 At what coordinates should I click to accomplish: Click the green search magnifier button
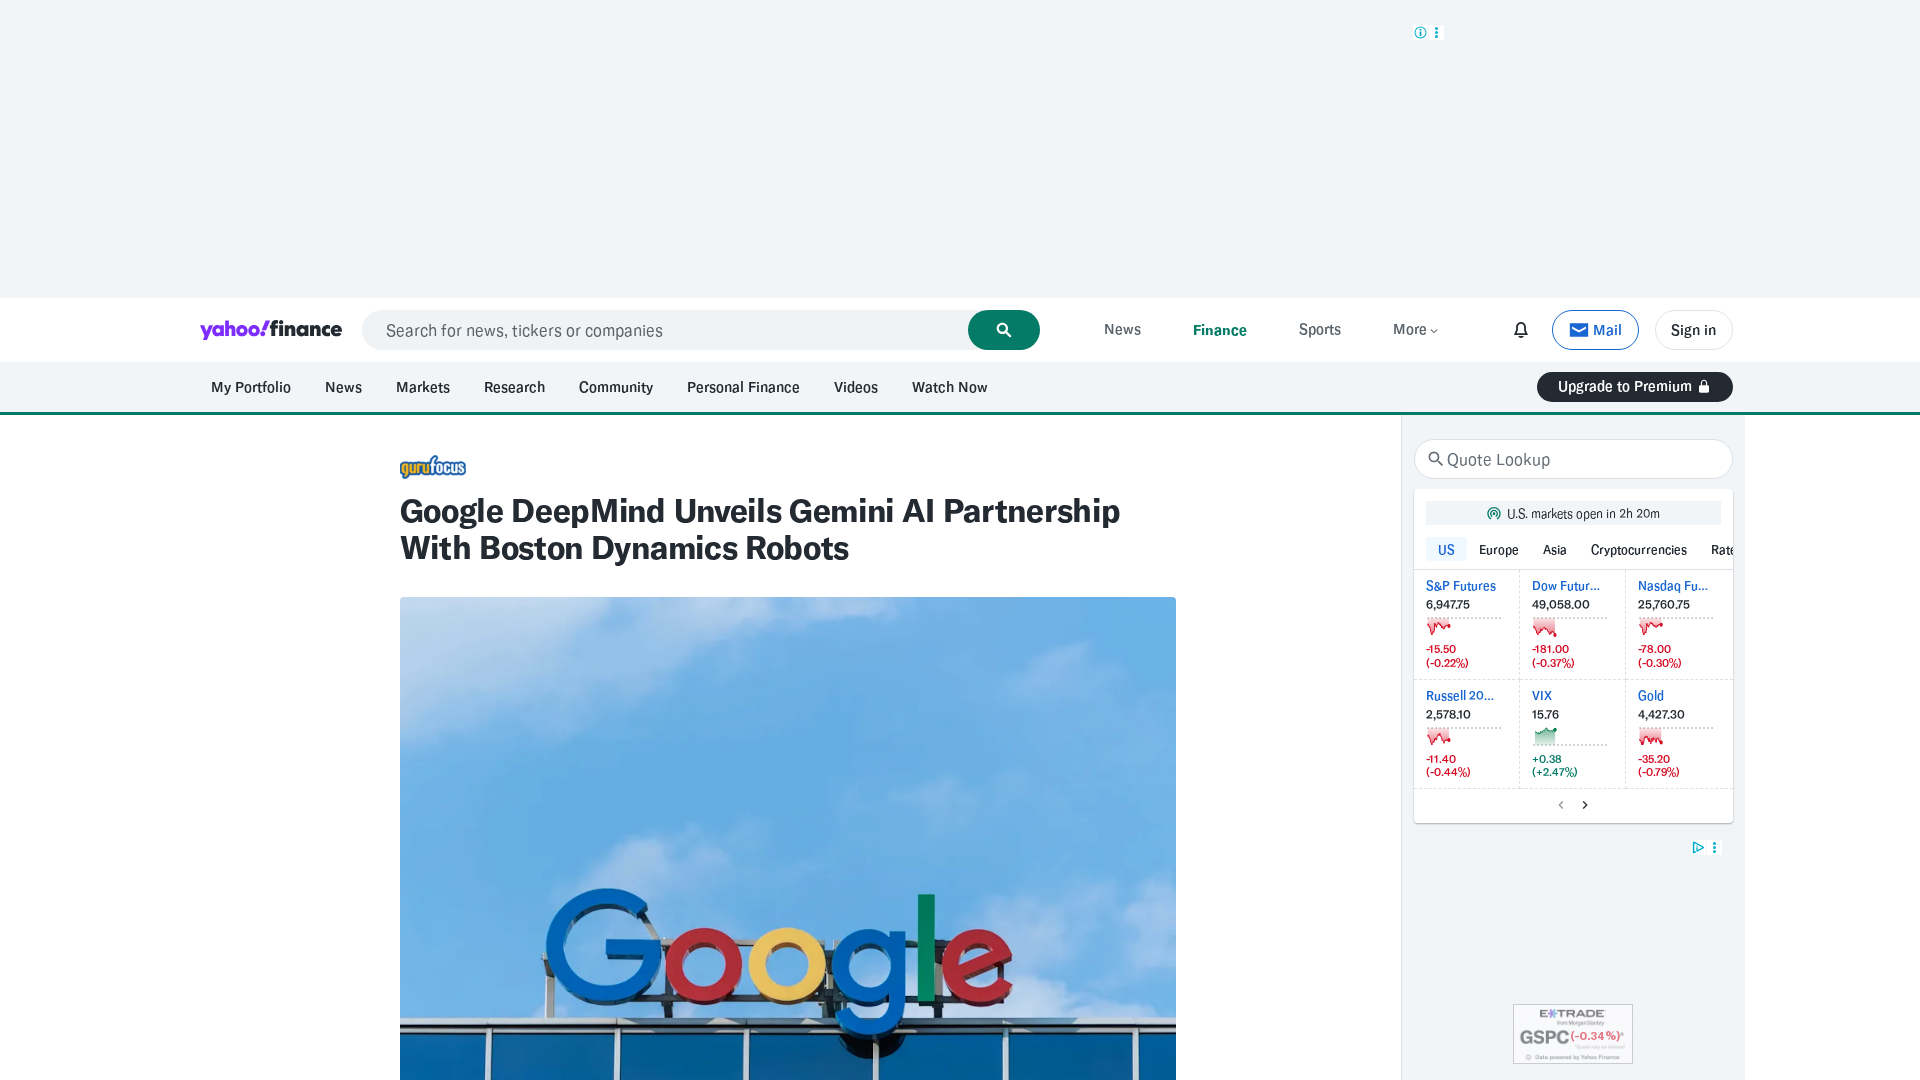pos(1003,330)
